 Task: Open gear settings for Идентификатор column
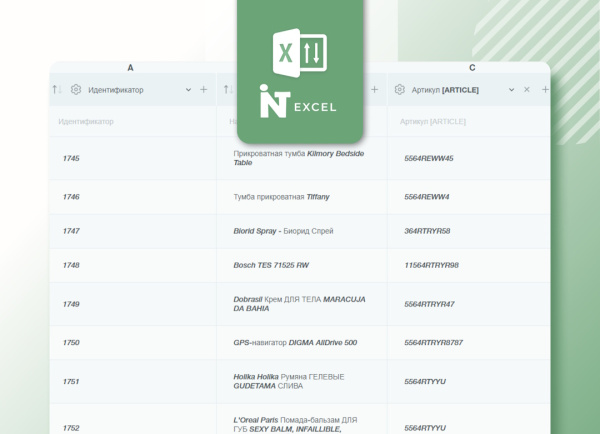click(x=75, y=90)
